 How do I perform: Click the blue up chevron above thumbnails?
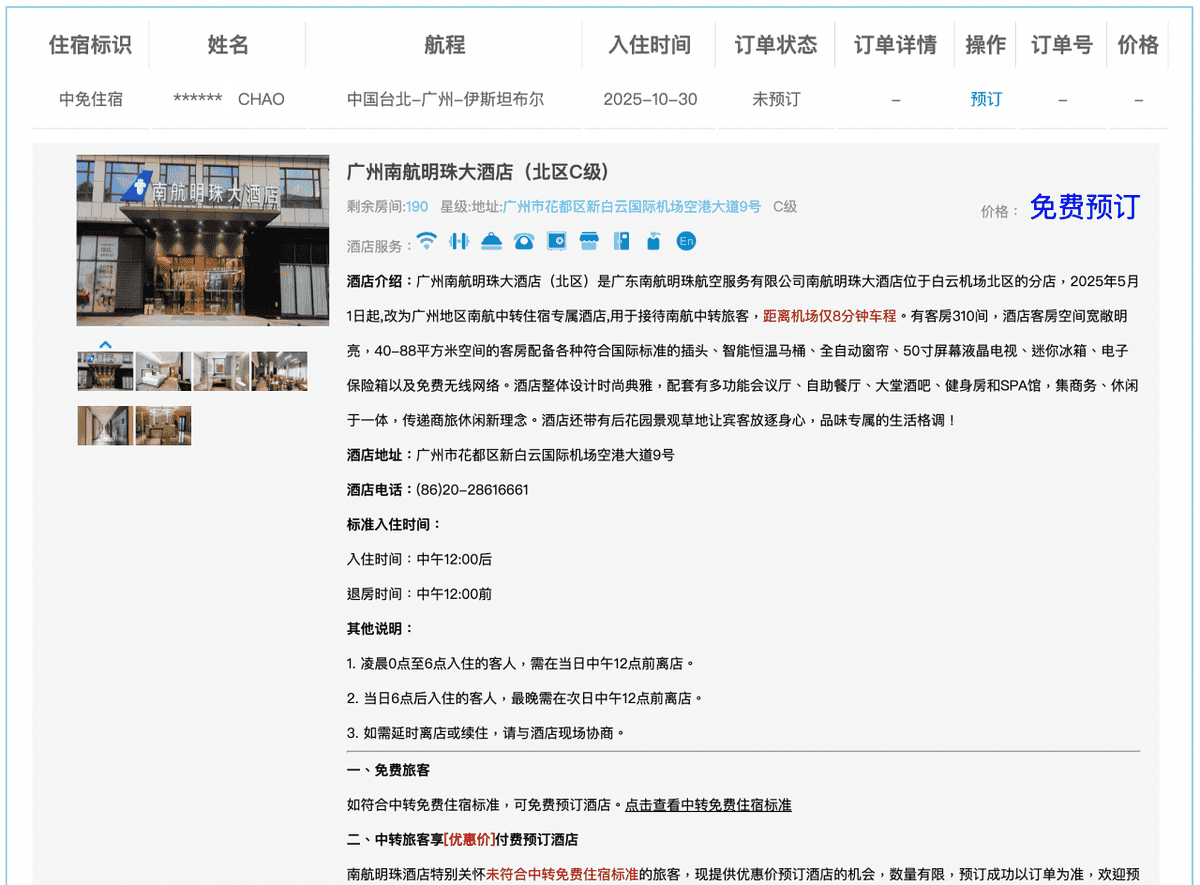click(x=105, y=345)
